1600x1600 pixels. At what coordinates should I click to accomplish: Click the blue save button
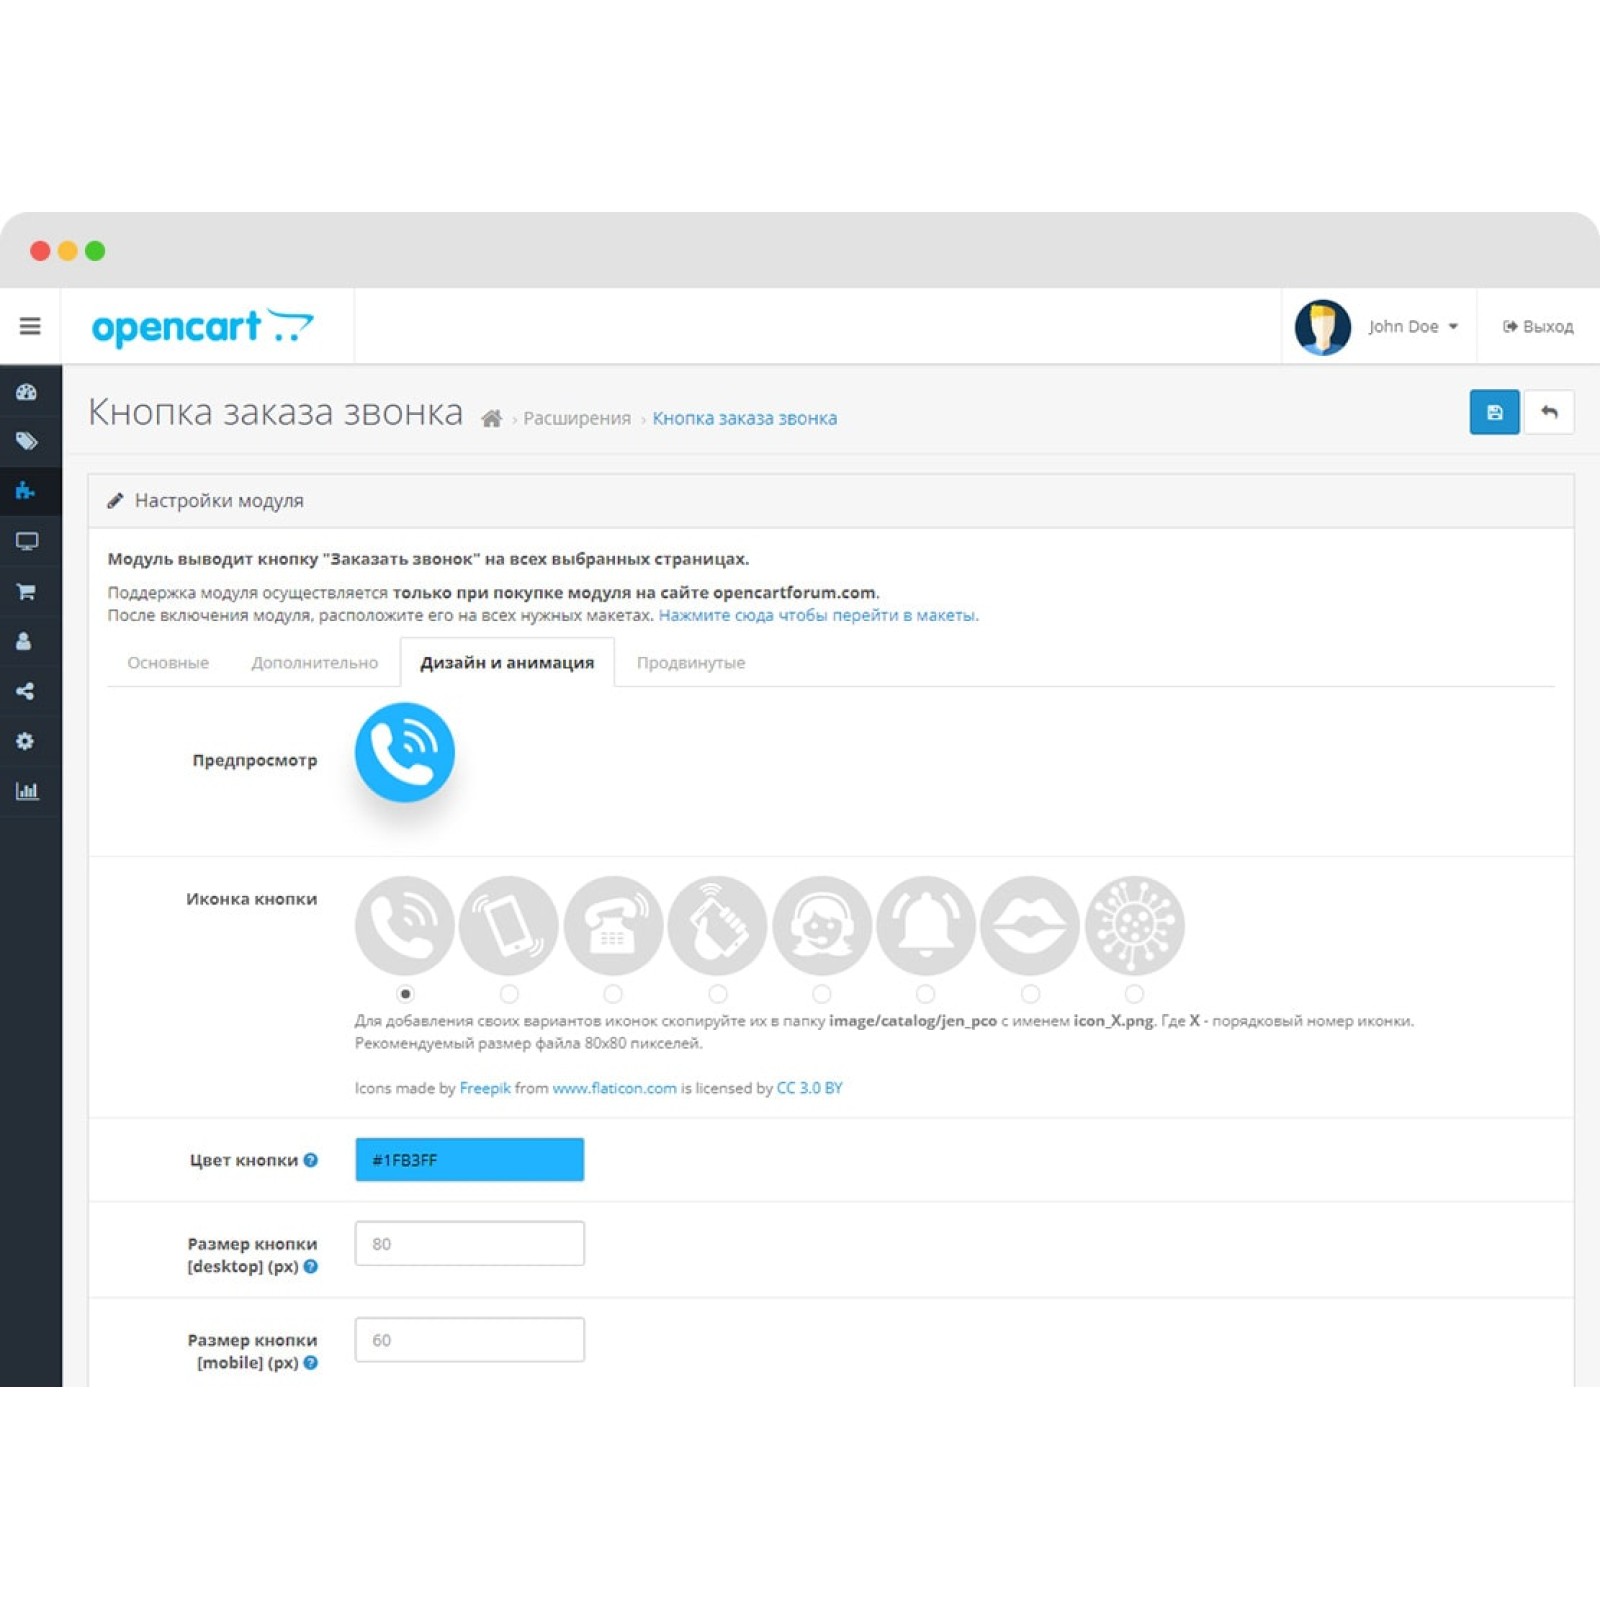(1494, 412)
